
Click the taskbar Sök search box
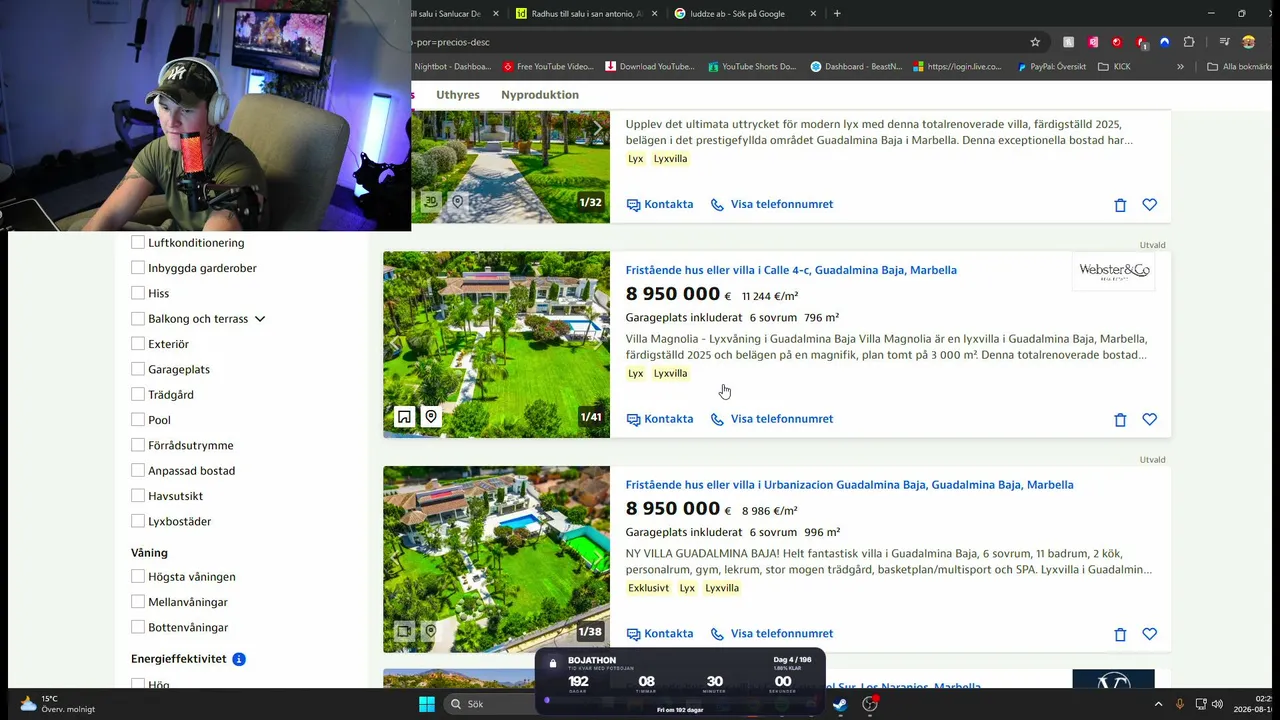tap(489, 704)
